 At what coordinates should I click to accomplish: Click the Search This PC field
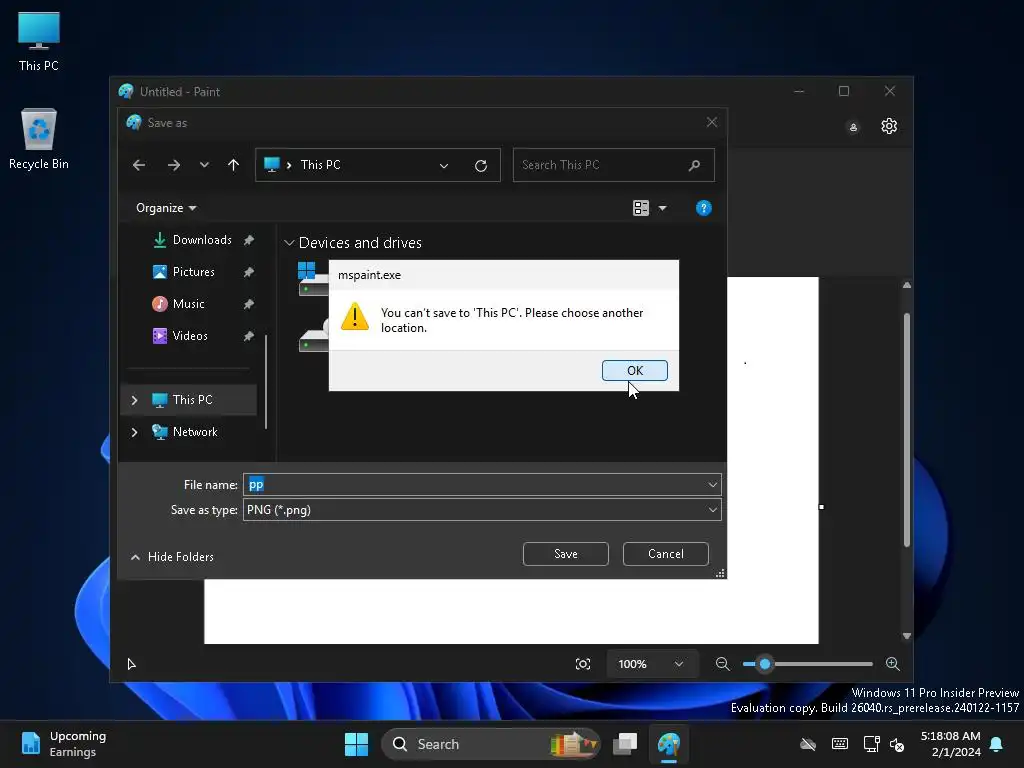pos(613,165)
